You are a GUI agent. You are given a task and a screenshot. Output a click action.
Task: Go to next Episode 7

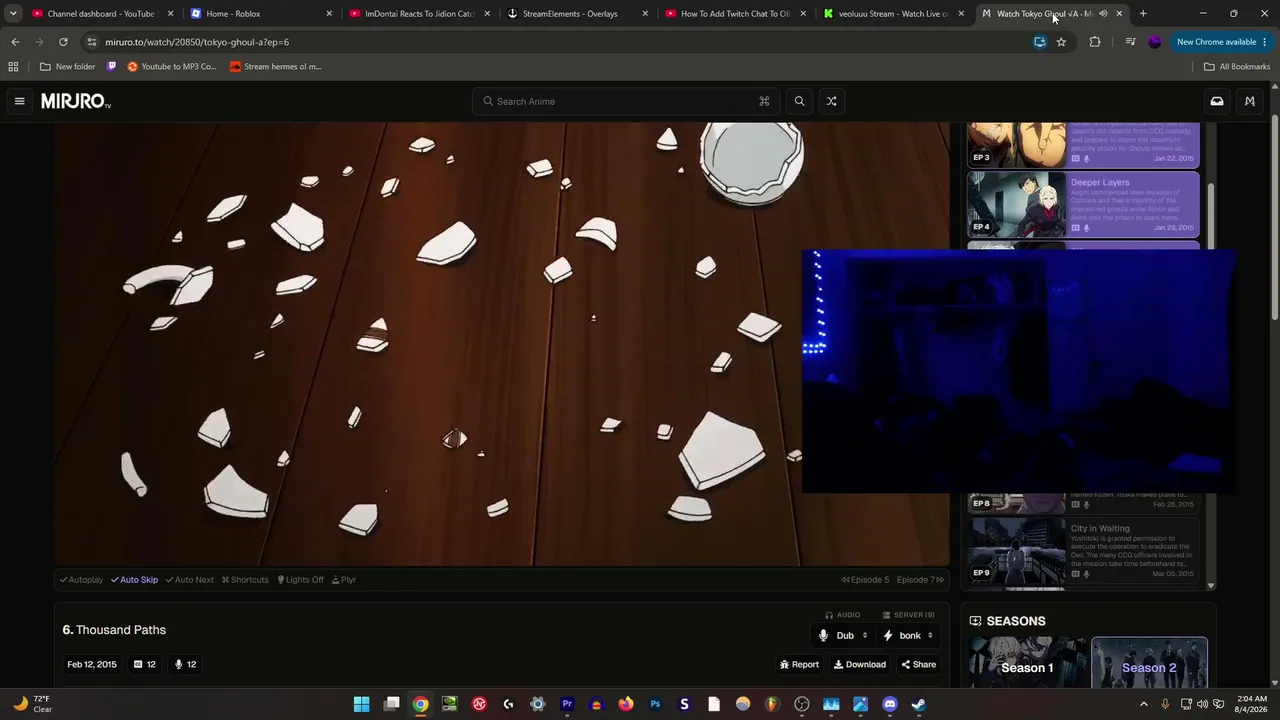pos(920,580)
